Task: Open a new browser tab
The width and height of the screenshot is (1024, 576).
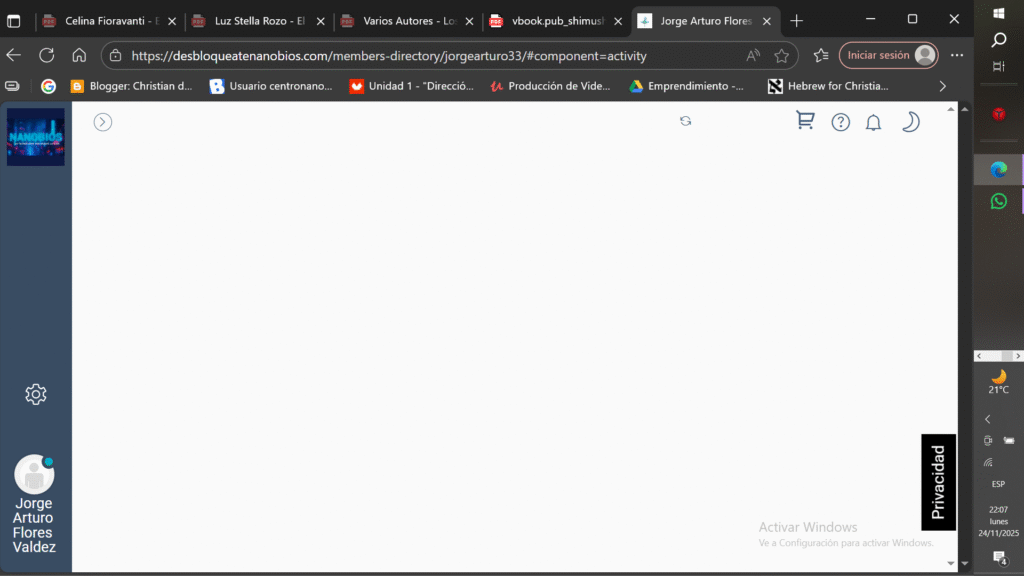Action: (x=796, y=20)
